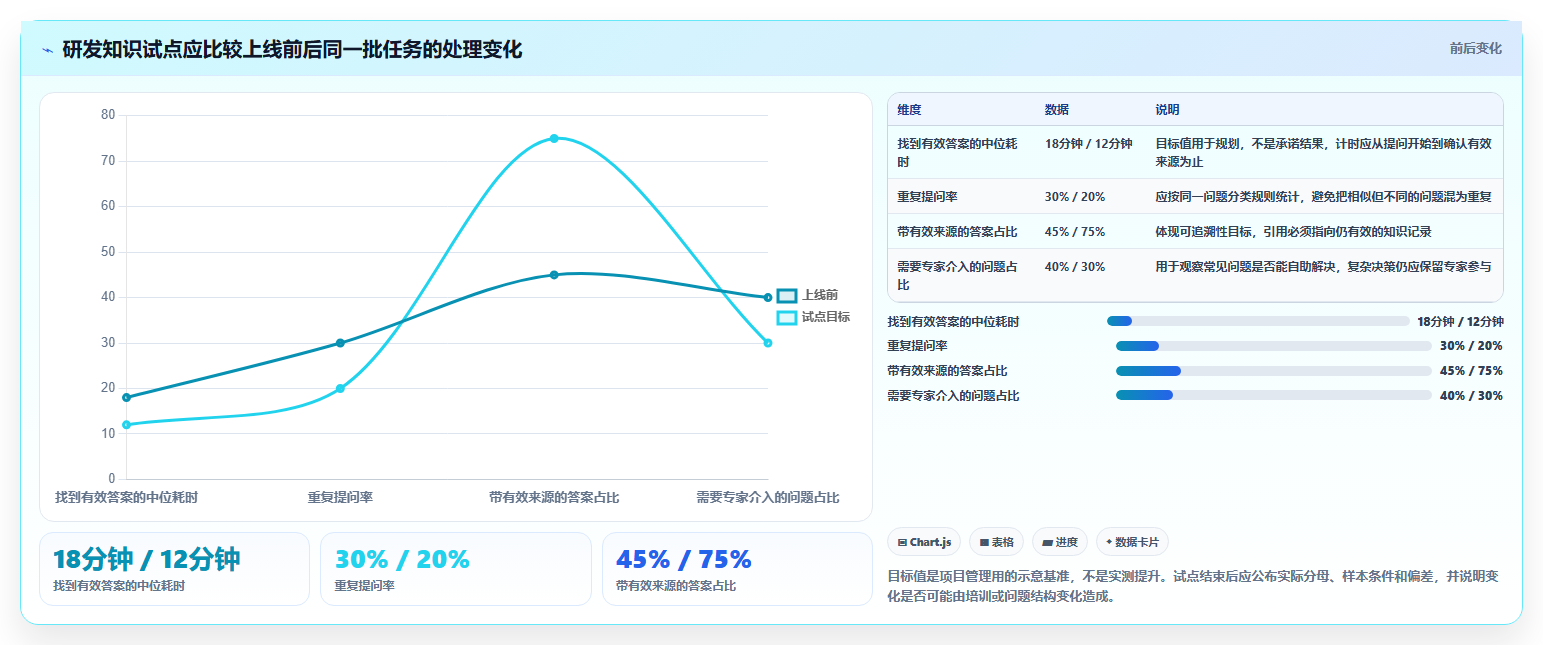Viewport: 1543px width, 645px height.
Task: Click the 45% / 75% stat card
Action: click(737, 569)
